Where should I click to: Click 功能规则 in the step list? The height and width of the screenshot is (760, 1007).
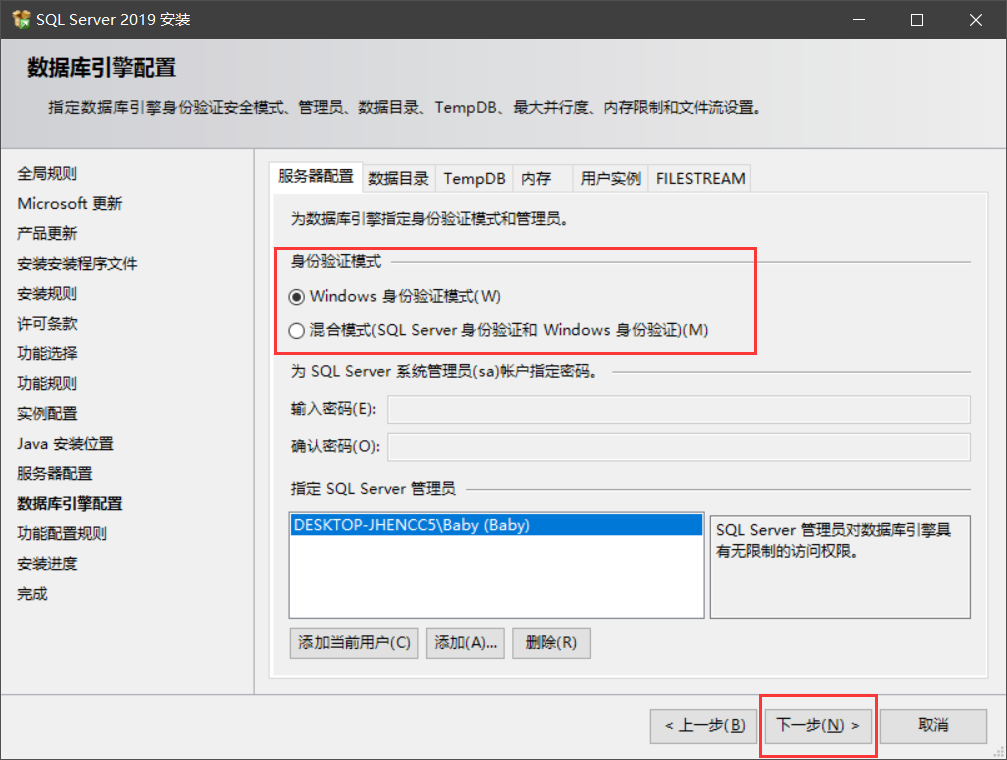[x=47, y=384]
